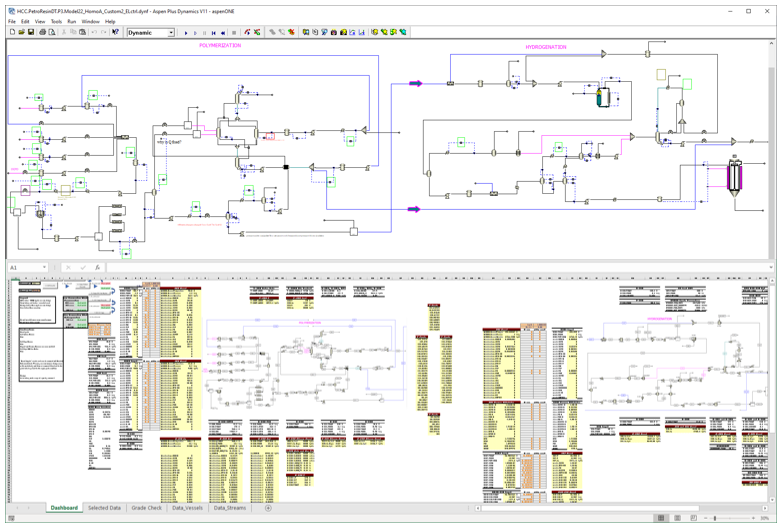Expand the Name Box cell reference dropdown
The image size is (782, 529).
coord(45,268)
